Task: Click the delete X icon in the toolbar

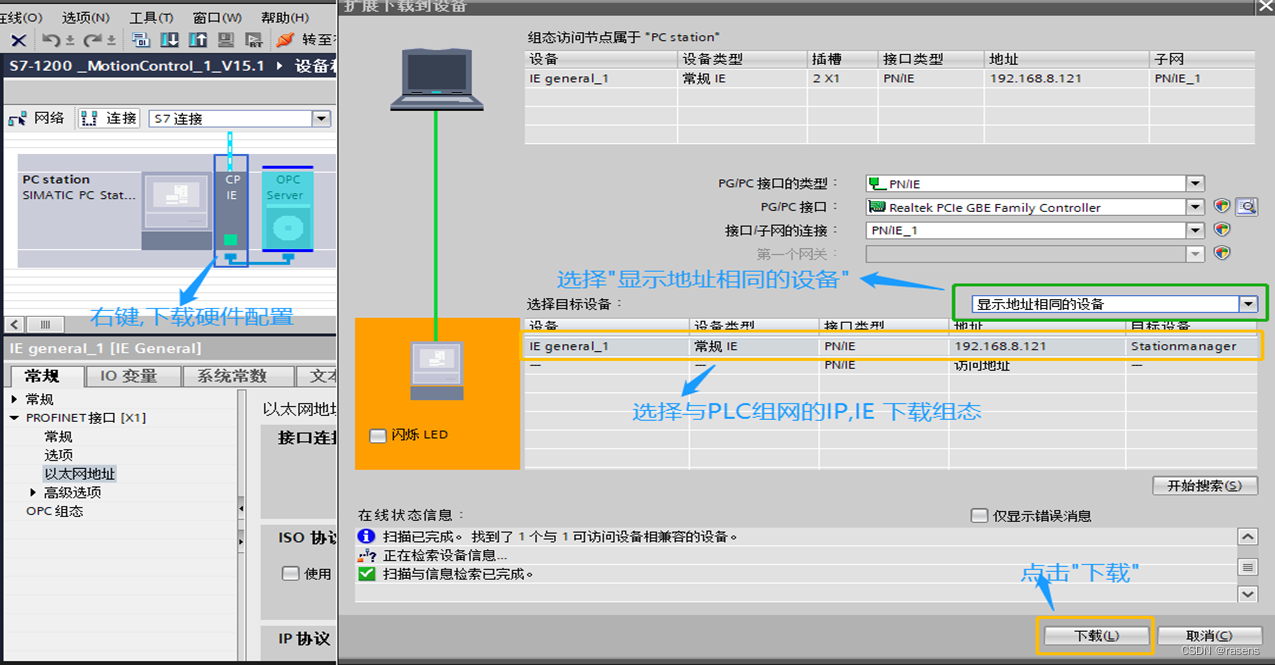Action: pyautogui.click(x=18, y=40)
